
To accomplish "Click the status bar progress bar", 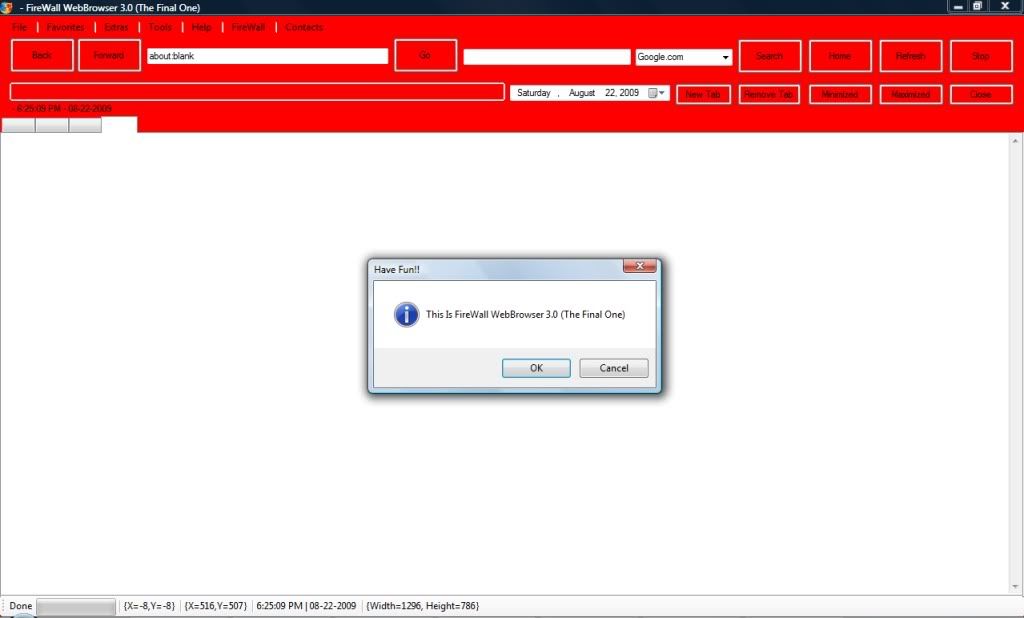I will [x=76, y=606].
